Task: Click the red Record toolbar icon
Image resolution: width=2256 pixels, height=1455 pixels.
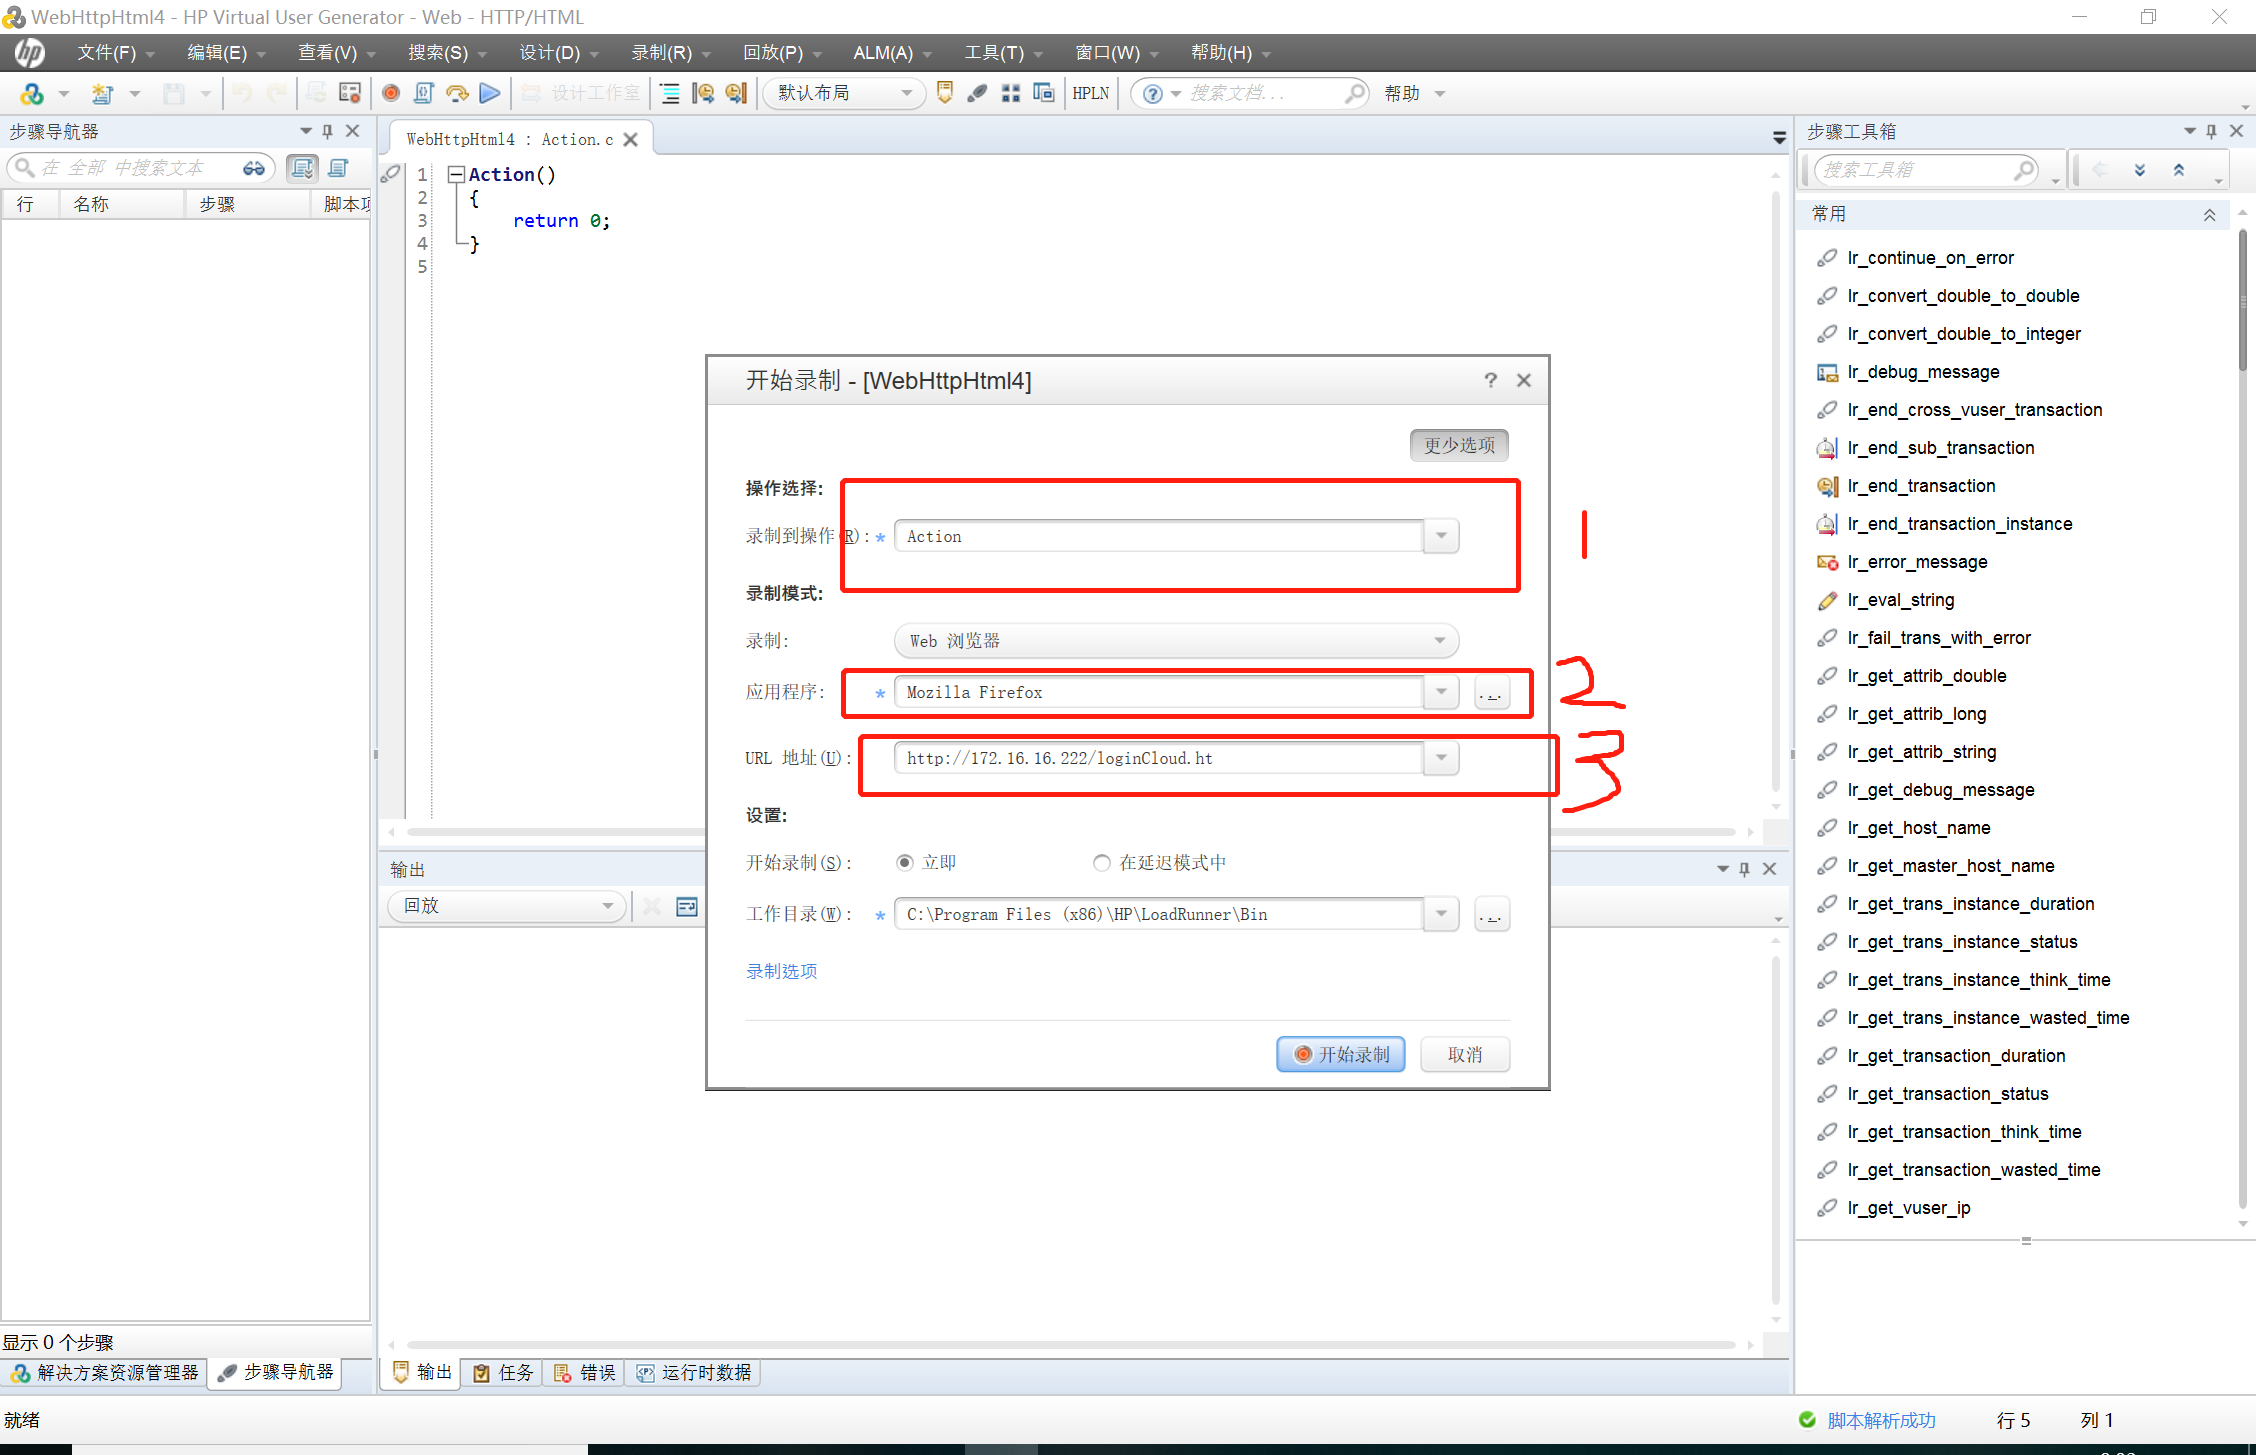Action: (x=391, y=93)
